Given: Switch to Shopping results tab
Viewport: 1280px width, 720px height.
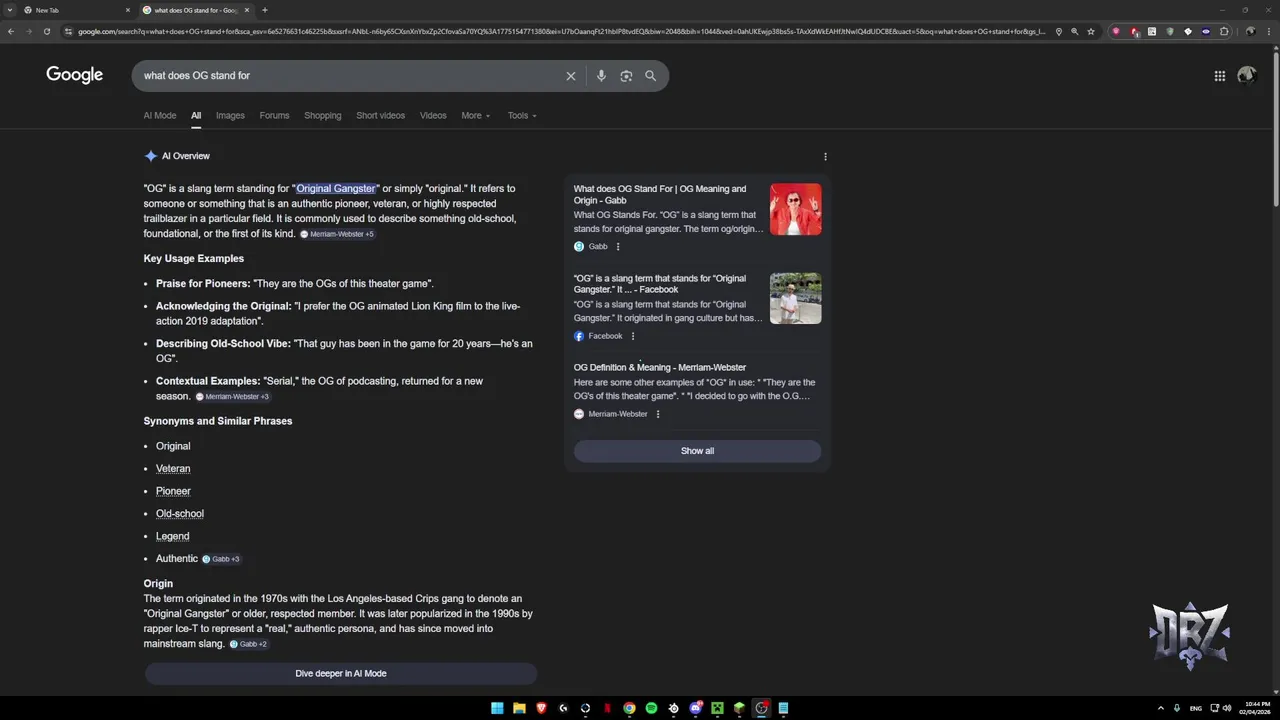Looking at the screenshot, I should click(x=323, y=115).
